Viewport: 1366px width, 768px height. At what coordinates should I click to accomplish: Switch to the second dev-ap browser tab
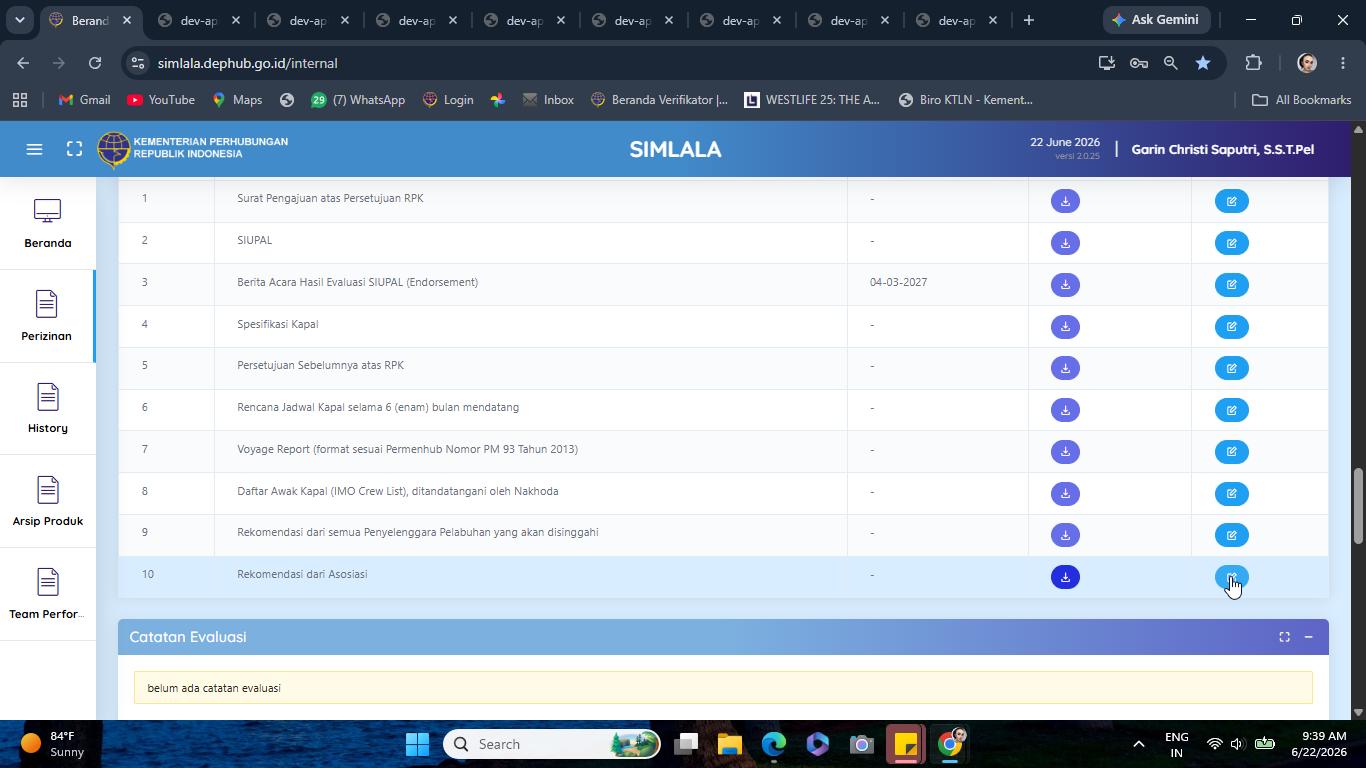308,20
